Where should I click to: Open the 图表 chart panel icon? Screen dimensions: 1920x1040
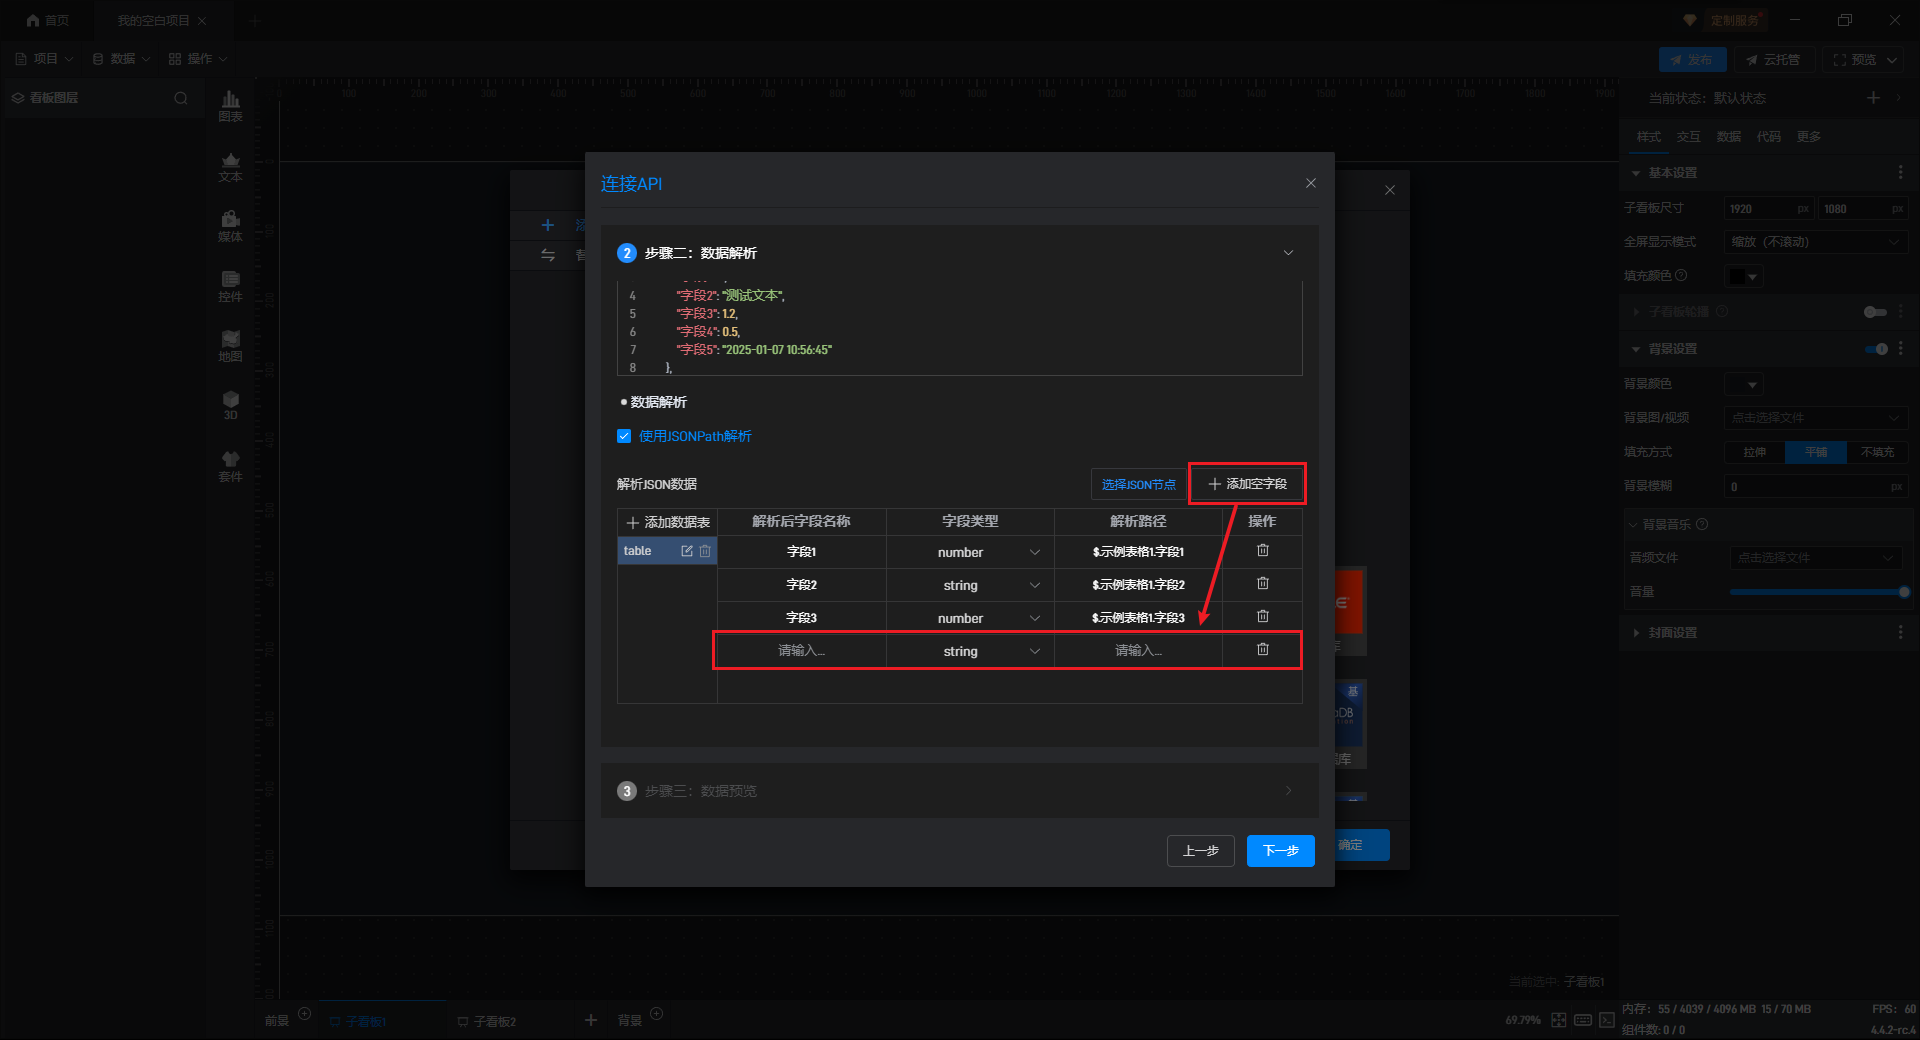pyautogui.click(x=230, y=105)
